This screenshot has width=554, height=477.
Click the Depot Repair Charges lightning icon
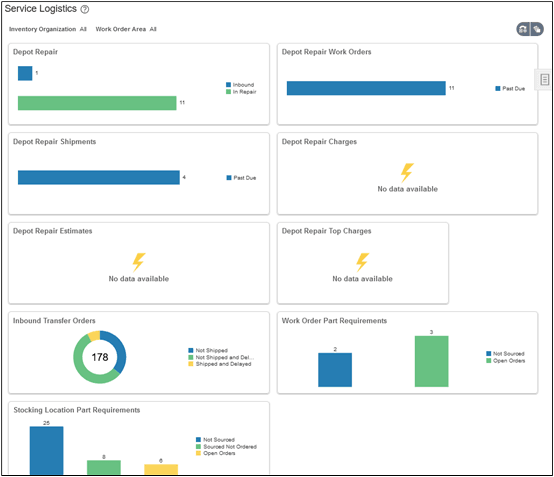[x=407, y=172]
